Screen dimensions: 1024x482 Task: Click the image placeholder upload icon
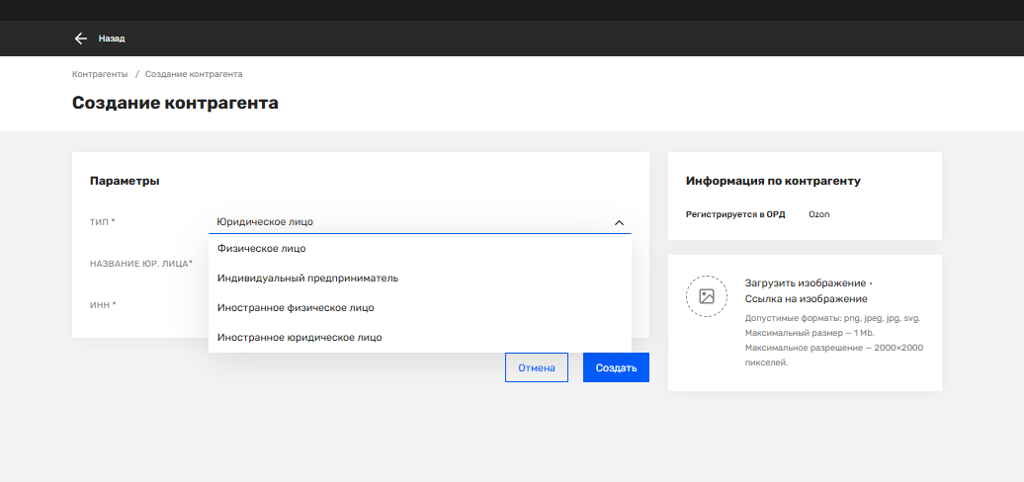click(707, 297)
